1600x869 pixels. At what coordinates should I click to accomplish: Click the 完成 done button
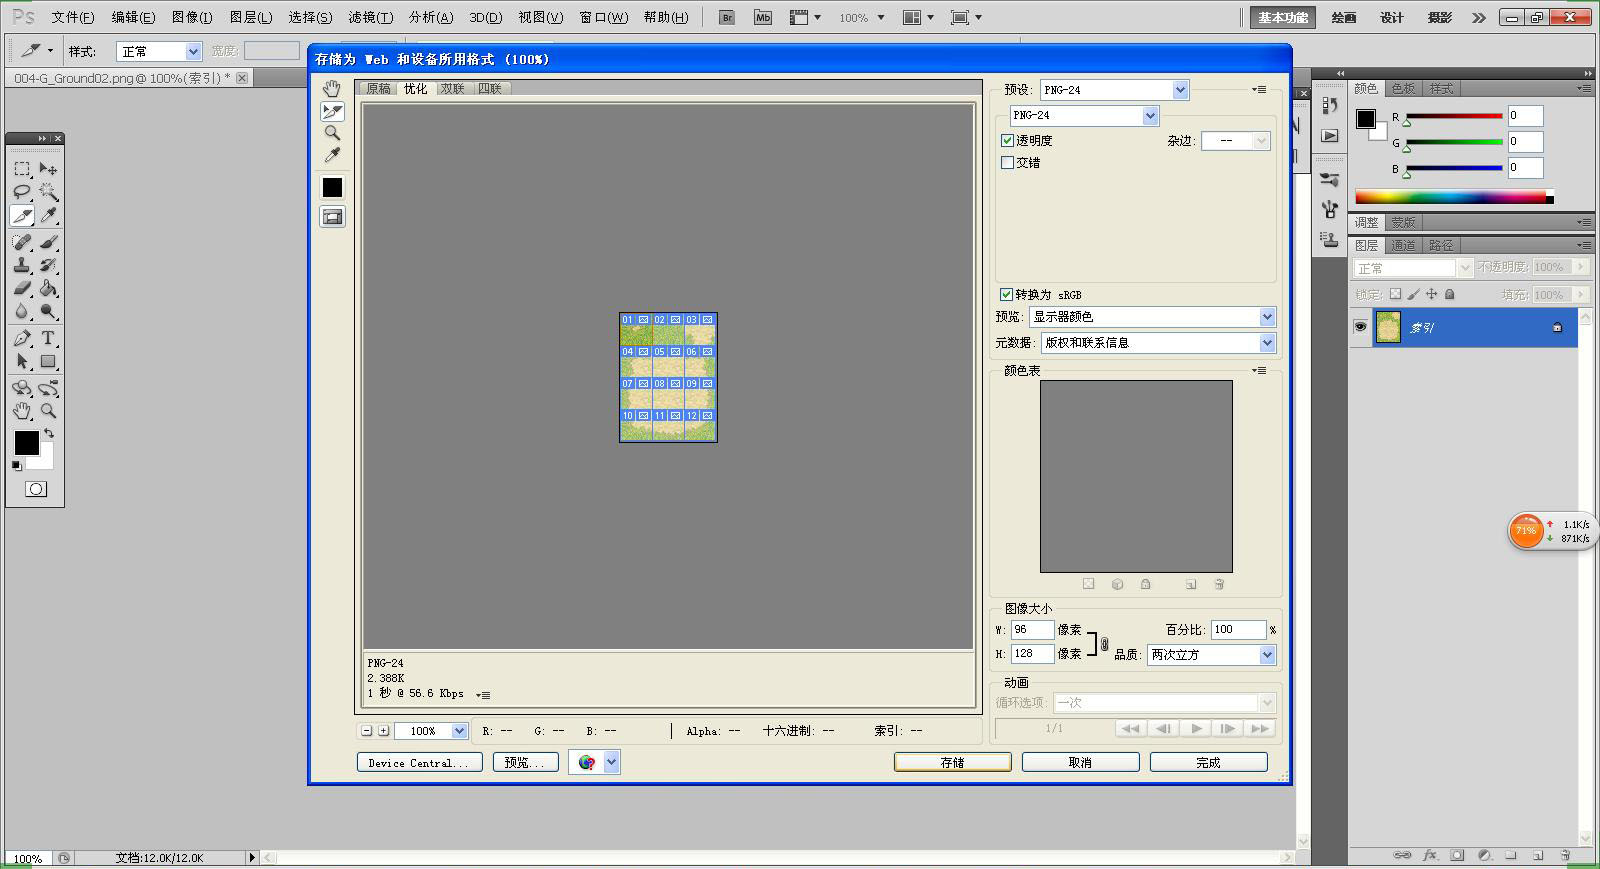(x=1208, y=762)
